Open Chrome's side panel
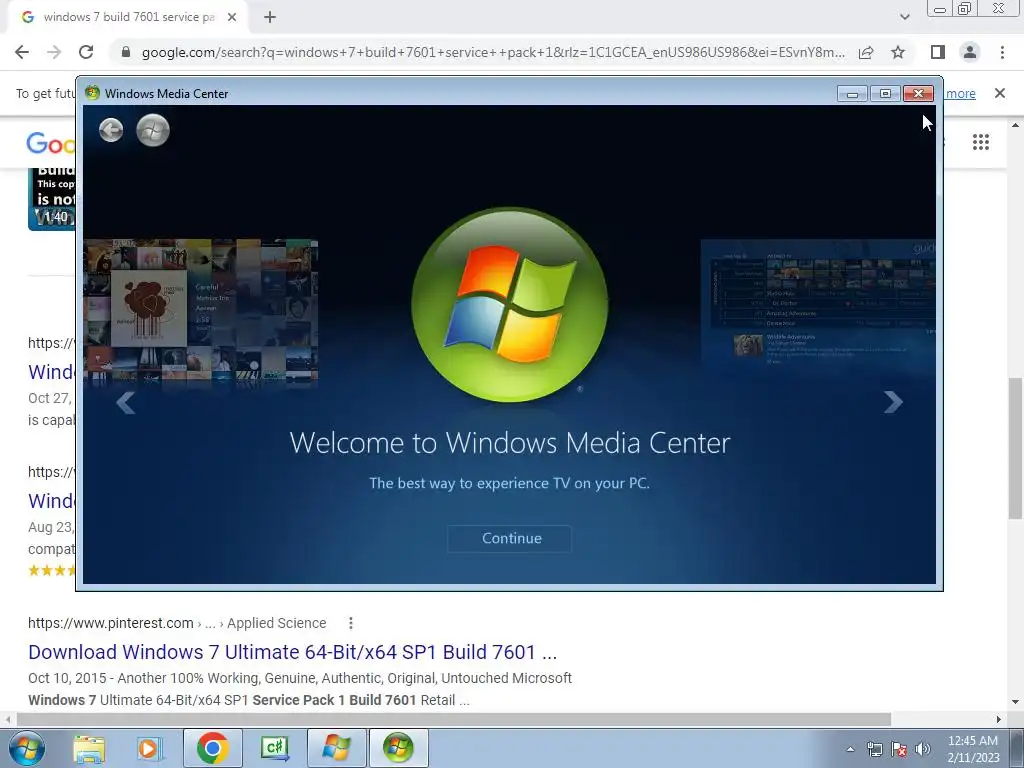The width and height of the screenshot is (1024, 768). pyautogui.click(x=938, y=52)
